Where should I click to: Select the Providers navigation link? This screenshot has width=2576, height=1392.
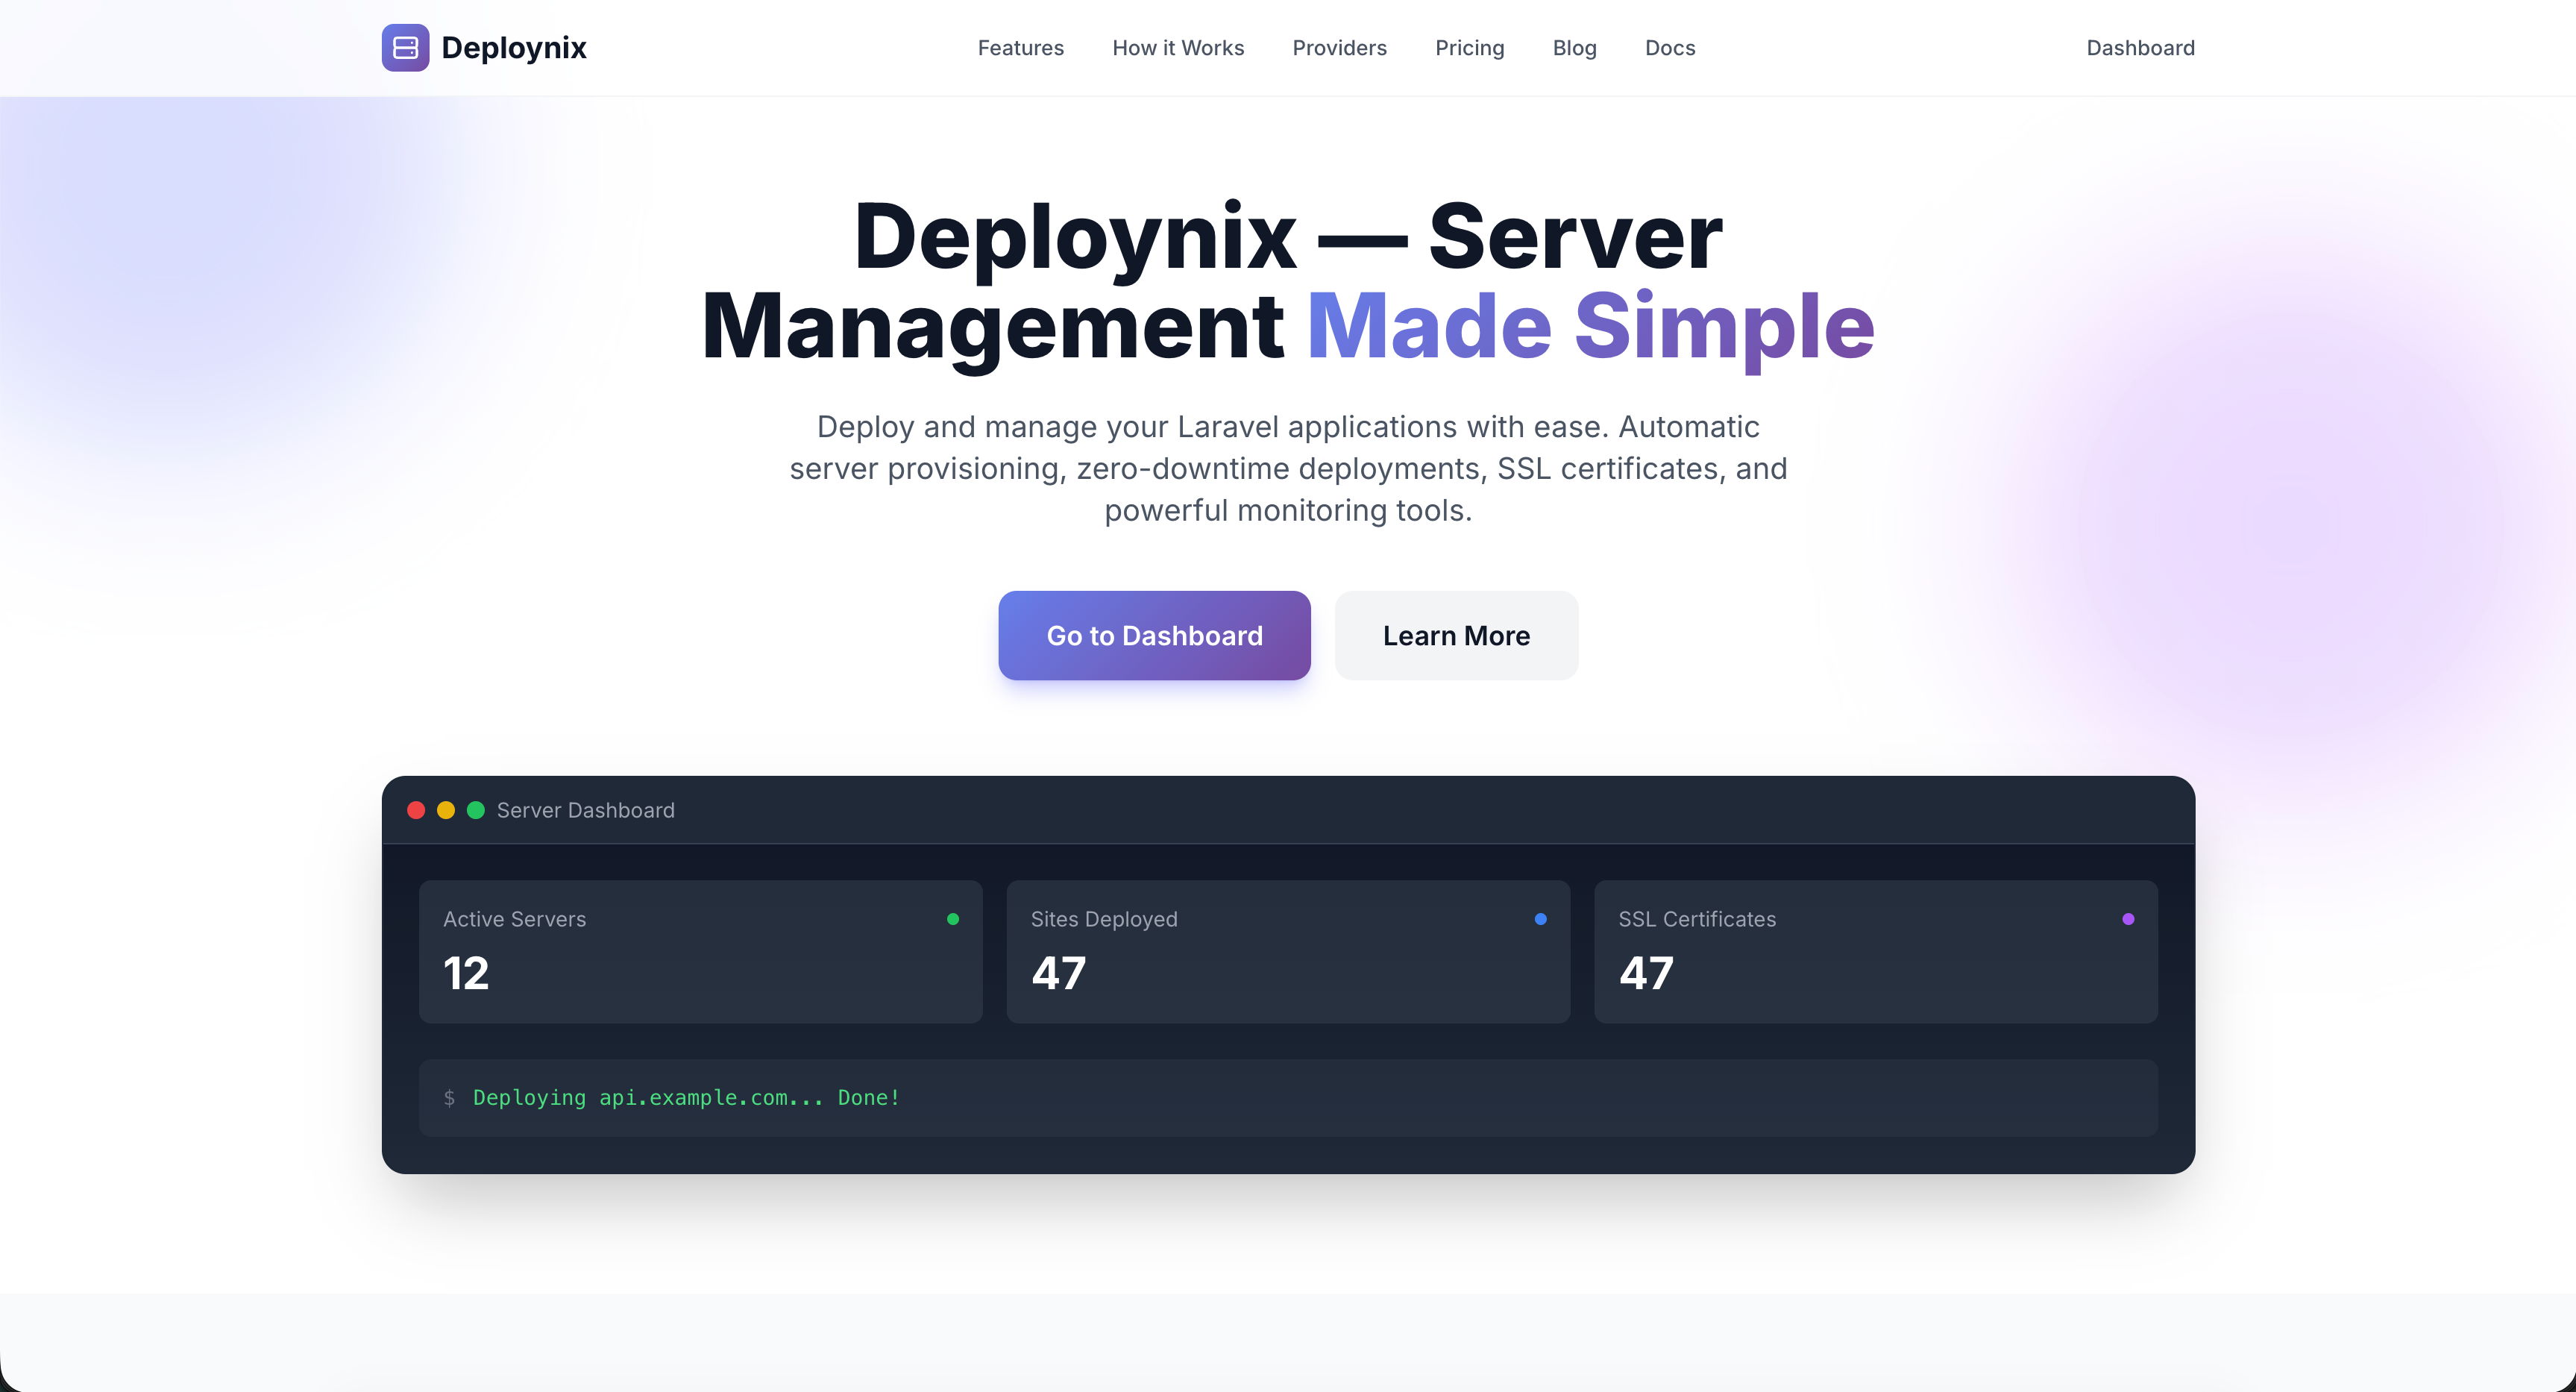[1339, 47]
